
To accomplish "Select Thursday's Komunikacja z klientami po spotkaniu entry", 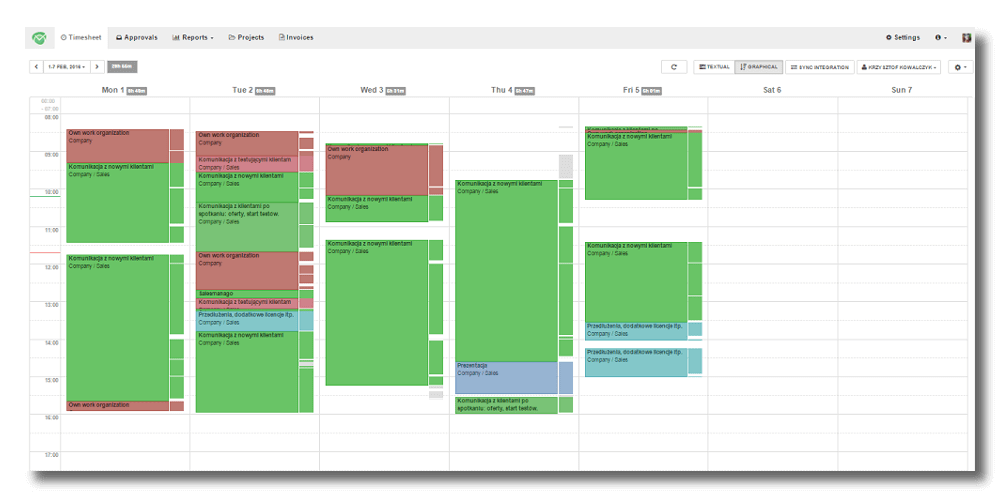I will (506, 405).
